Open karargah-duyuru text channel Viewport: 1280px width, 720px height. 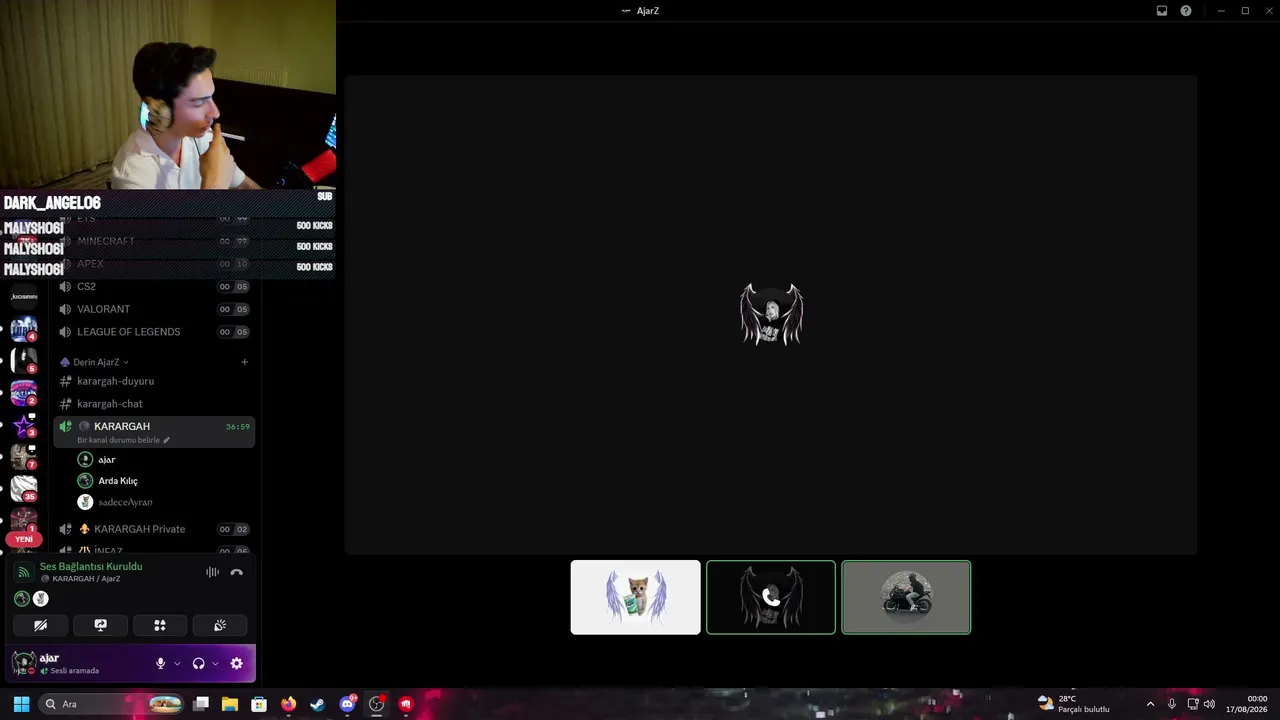pos(154,381)
